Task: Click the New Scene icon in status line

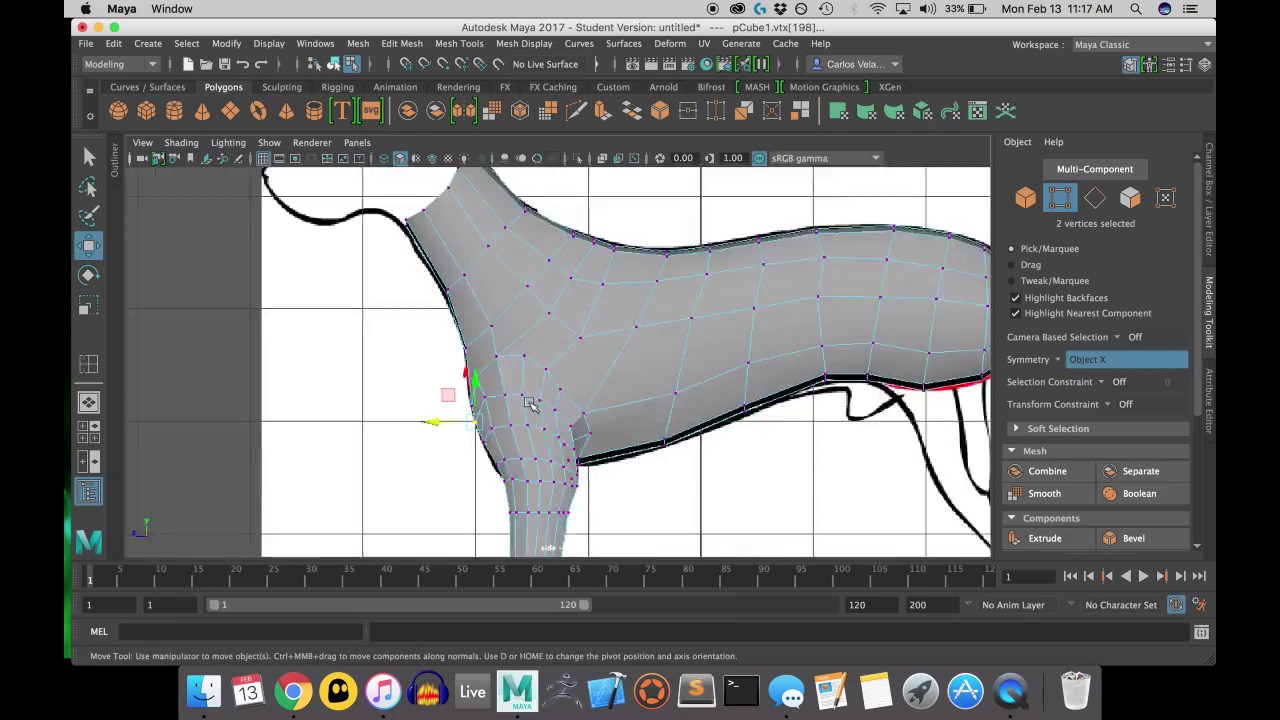Action: tap(188, 64)
